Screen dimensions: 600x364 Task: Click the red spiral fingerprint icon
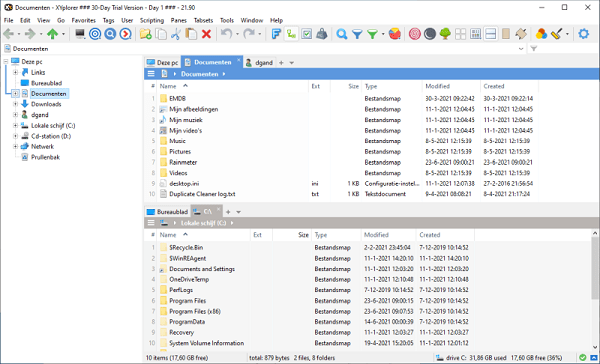pos(415,34)
